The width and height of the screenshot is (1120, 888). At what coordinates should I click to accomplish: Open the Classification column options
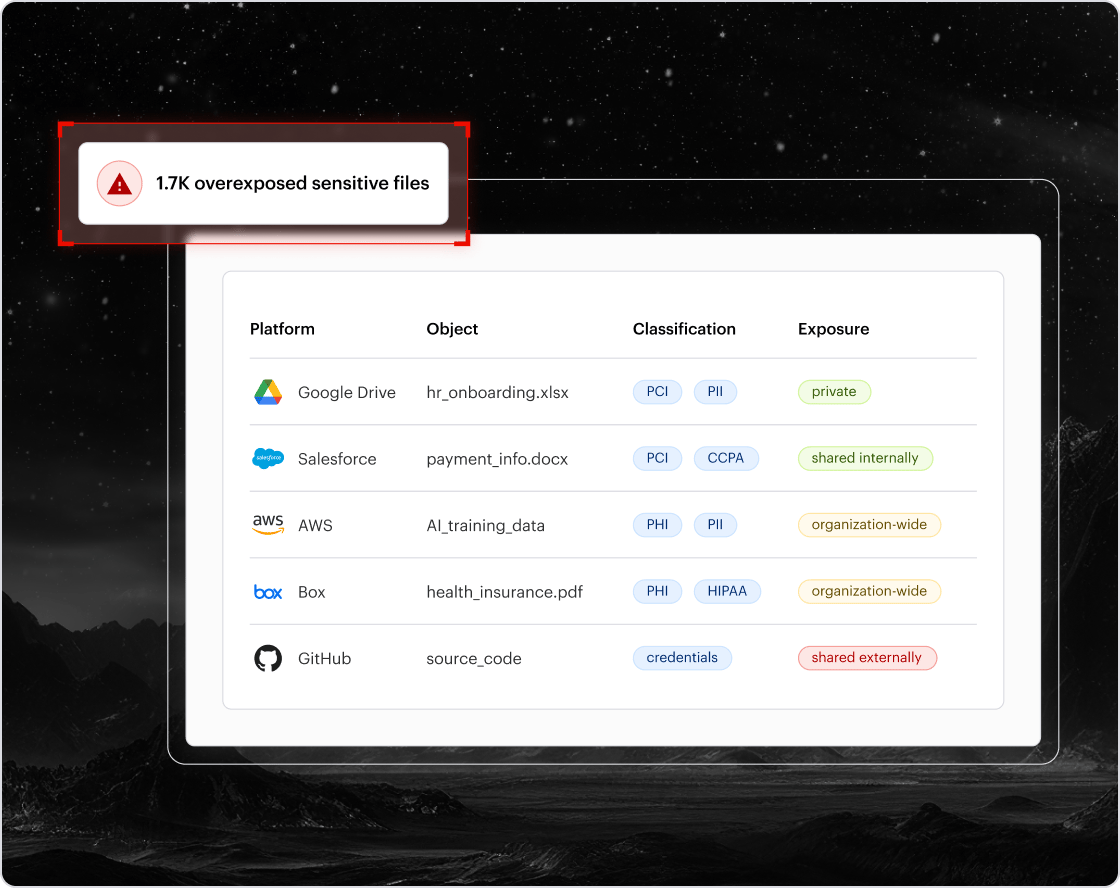tap(684, 328)
